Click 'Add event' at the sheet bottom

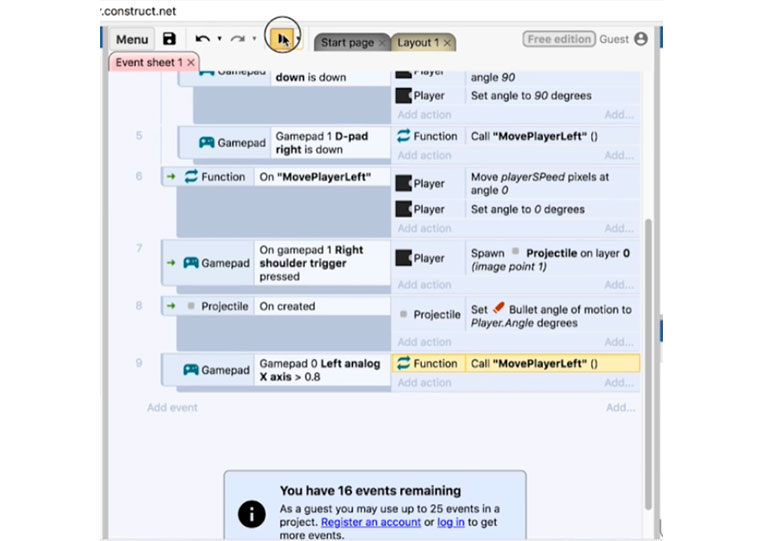pos(172,408)
